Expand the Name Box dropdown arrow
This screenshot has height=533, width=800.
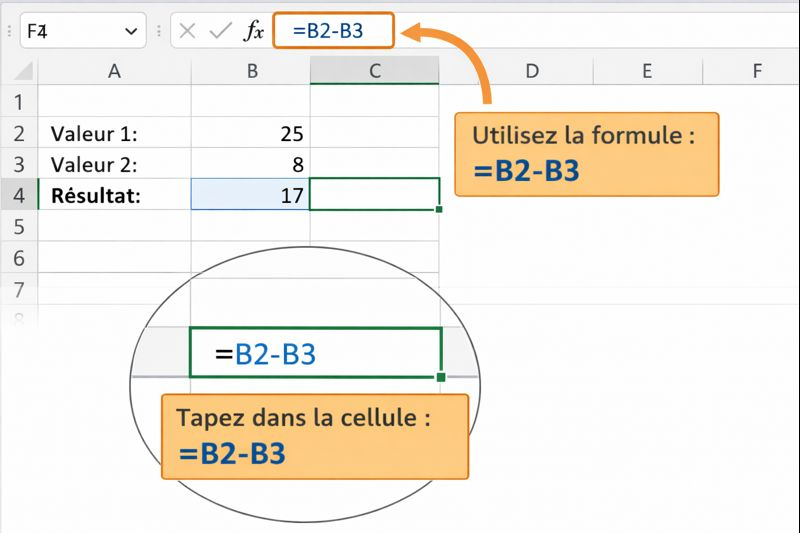coord(130,31)
